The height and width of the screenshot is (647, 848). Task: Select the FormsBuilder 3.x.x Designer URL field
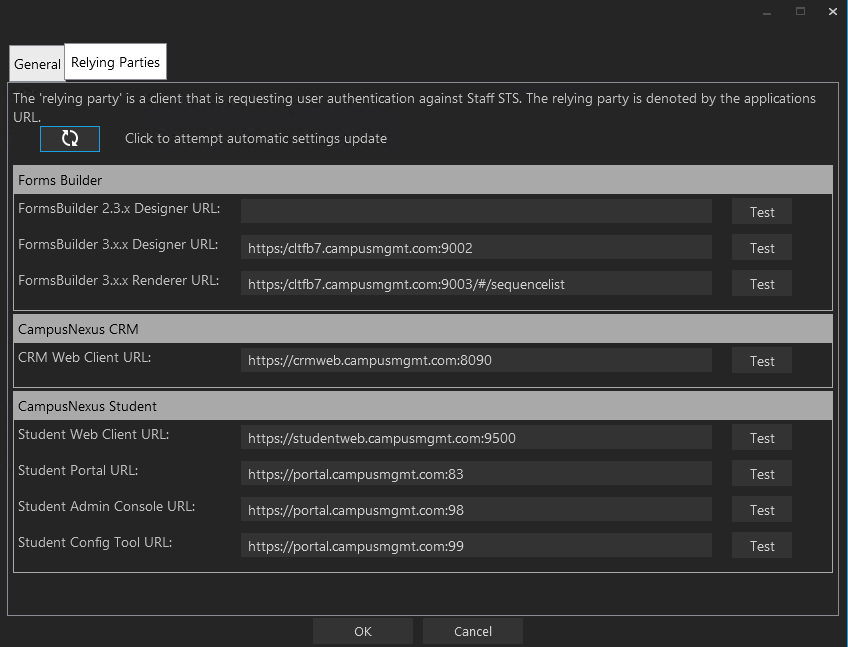476,247
